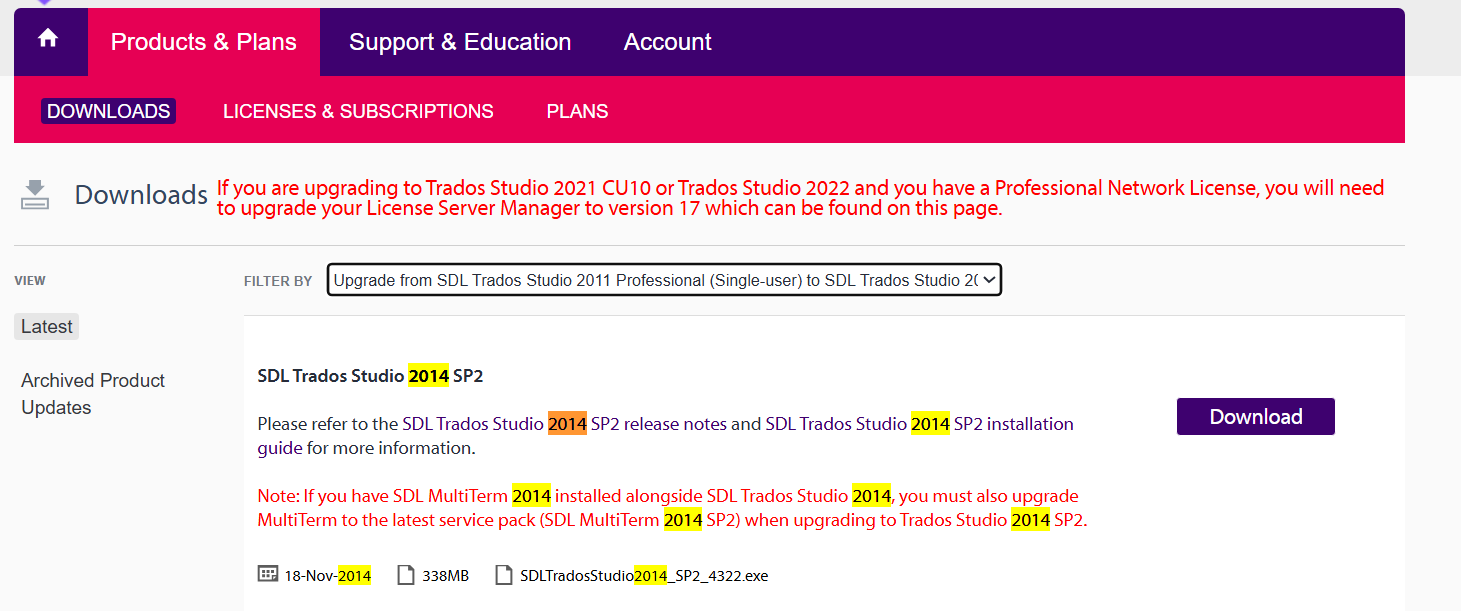Select the Products & Plans tab
Screen dimensions: 1461x611
click(203, 41)
